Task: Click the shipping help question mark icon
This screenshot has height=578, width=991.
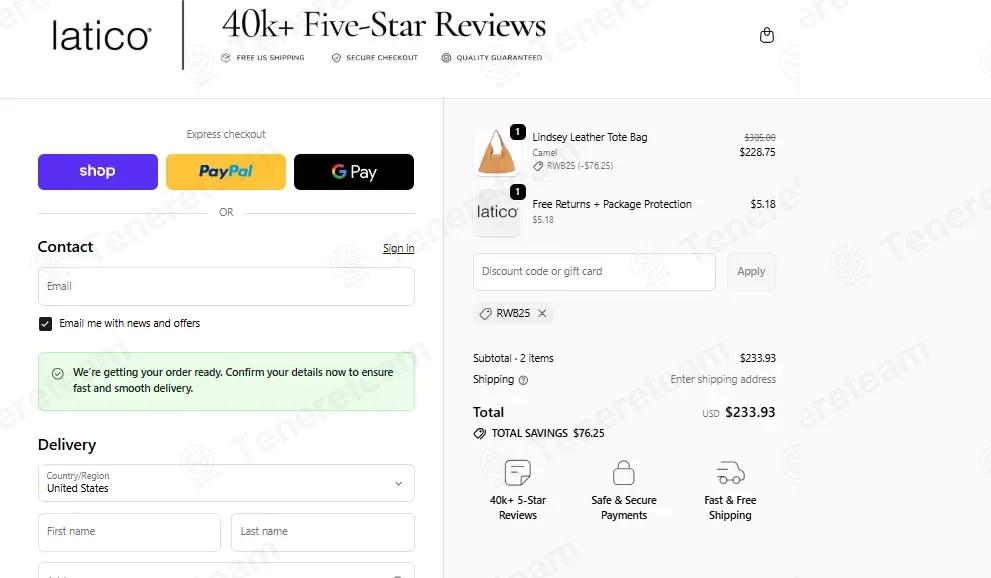Action: click(523, 380)
